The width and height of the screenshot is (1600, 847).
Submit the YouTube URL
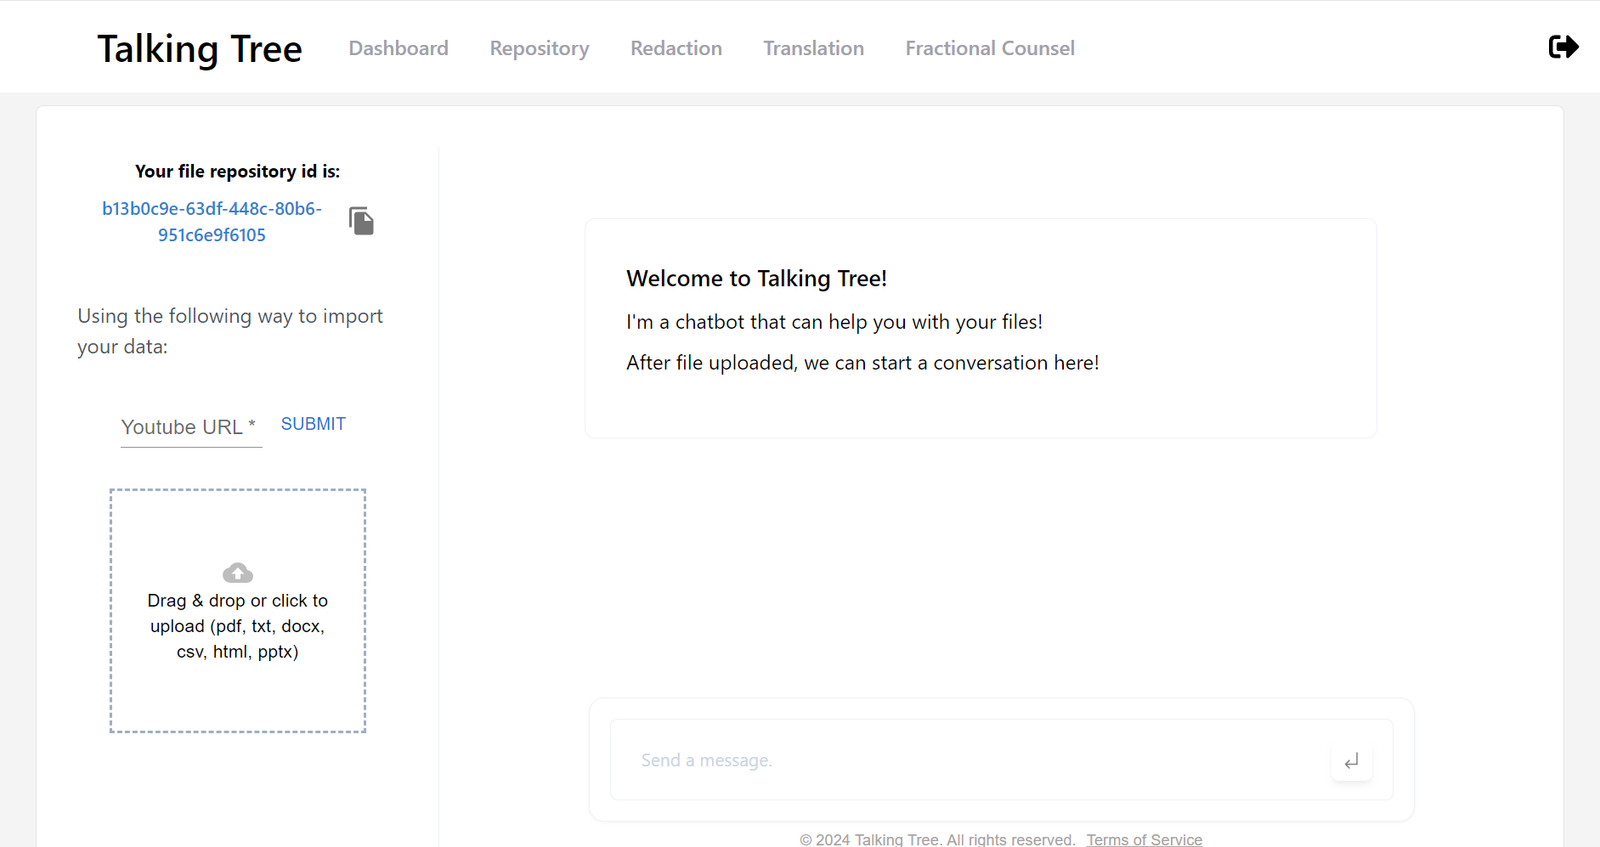coord(313,424)
